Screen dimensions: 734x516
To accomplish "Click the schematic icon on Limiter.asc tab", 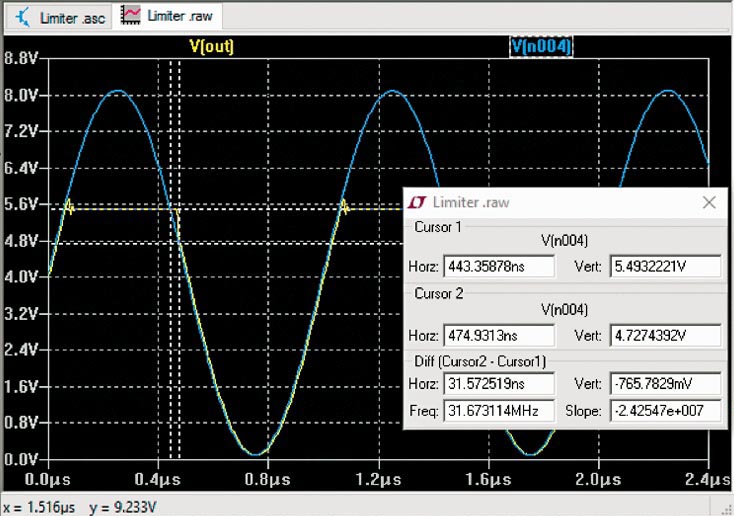I will pos(24,17).
